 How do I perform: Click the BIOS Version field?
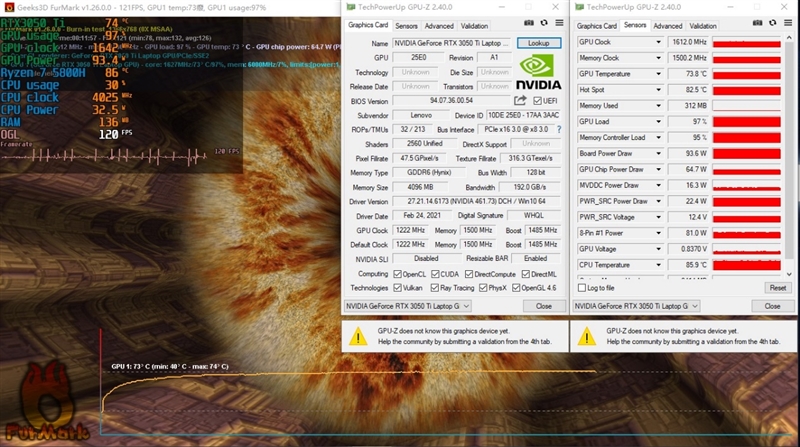click(x=452, y=101)
